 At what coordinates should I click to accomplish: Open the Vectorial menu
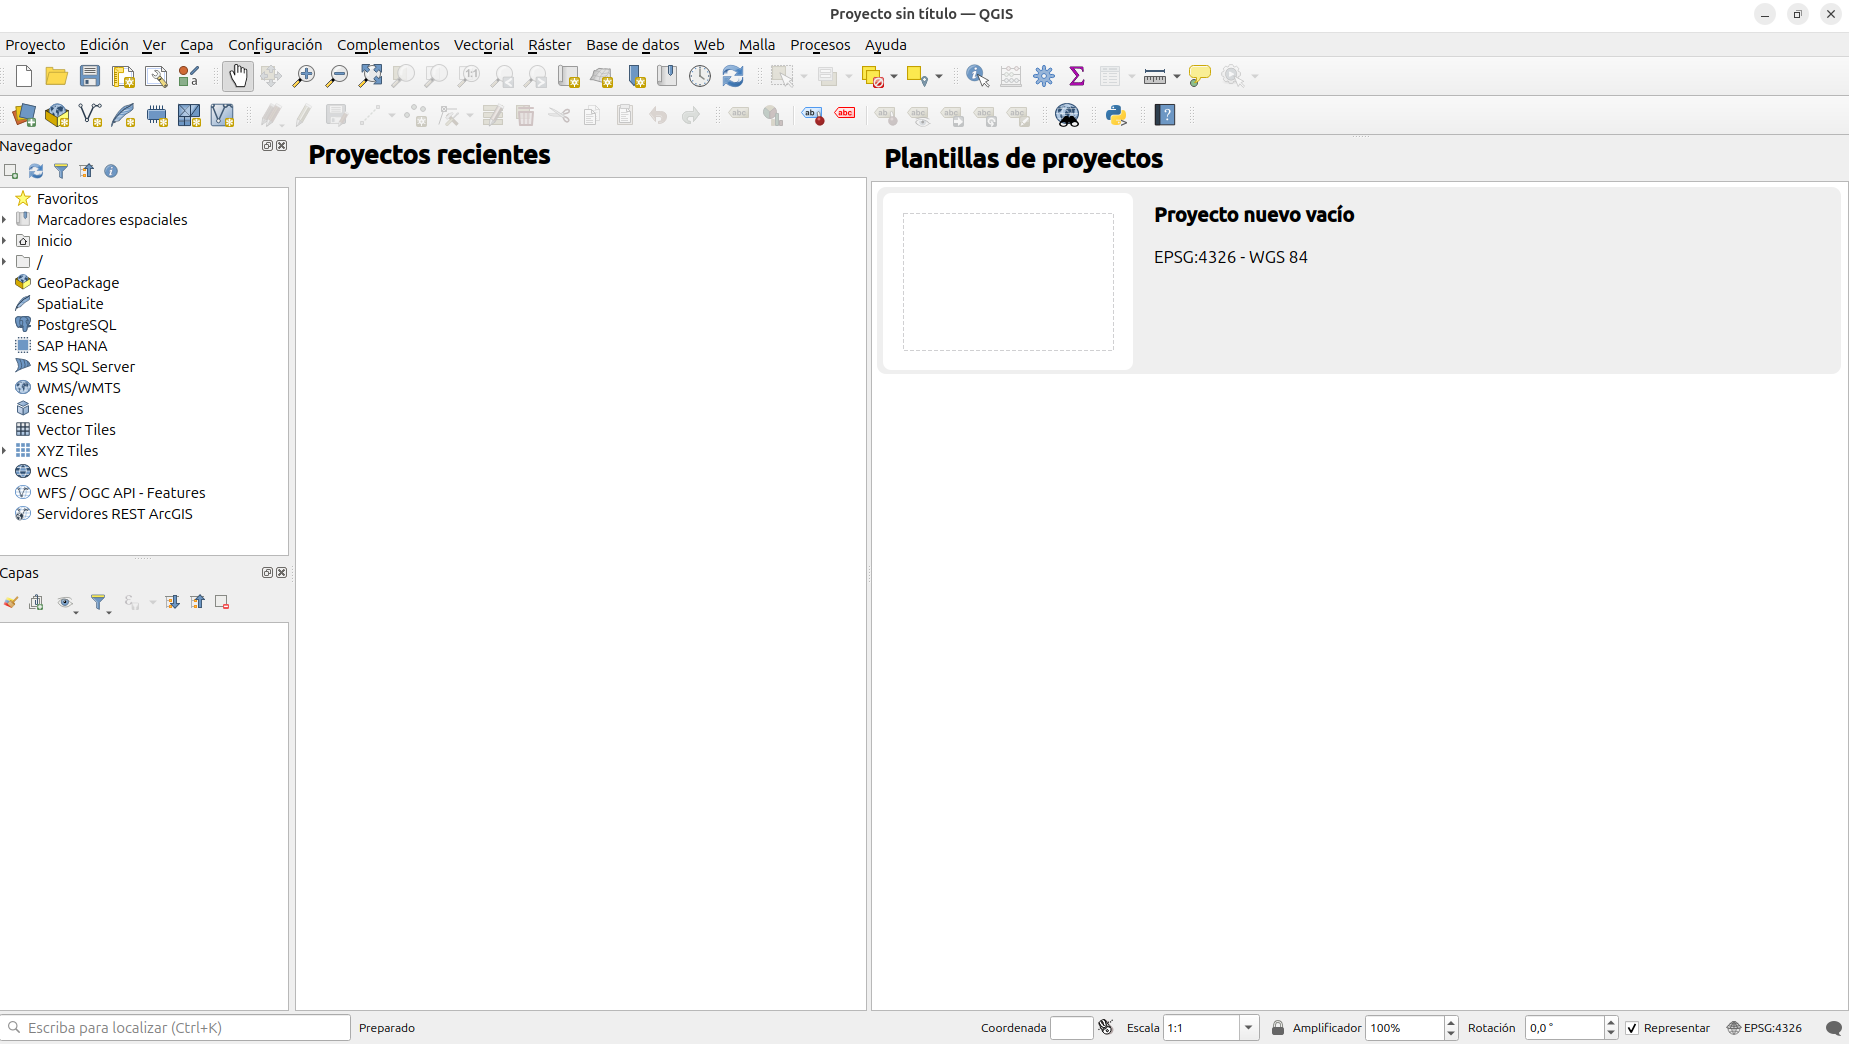tap(483, 45)
